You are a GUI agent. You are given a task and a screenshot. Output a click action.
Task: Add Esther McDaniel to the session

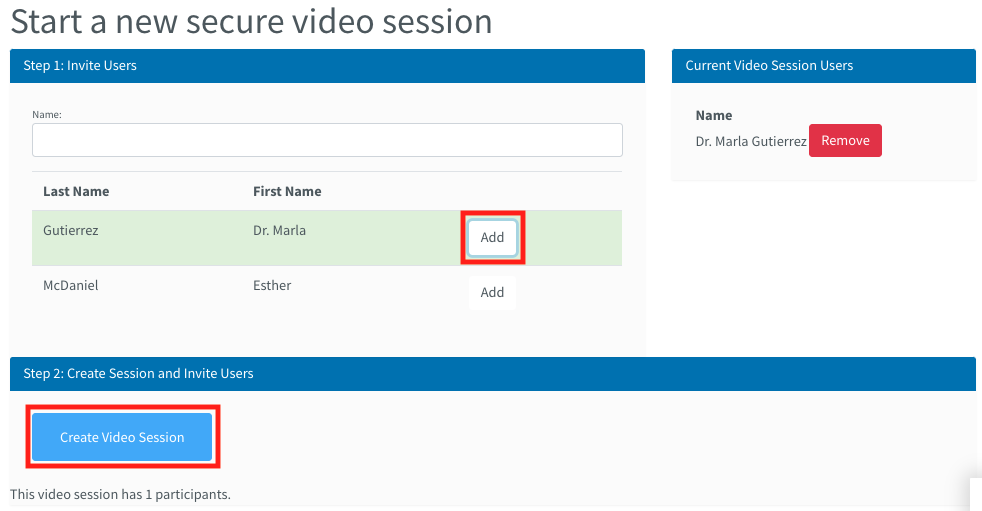[x=492, y=292]
